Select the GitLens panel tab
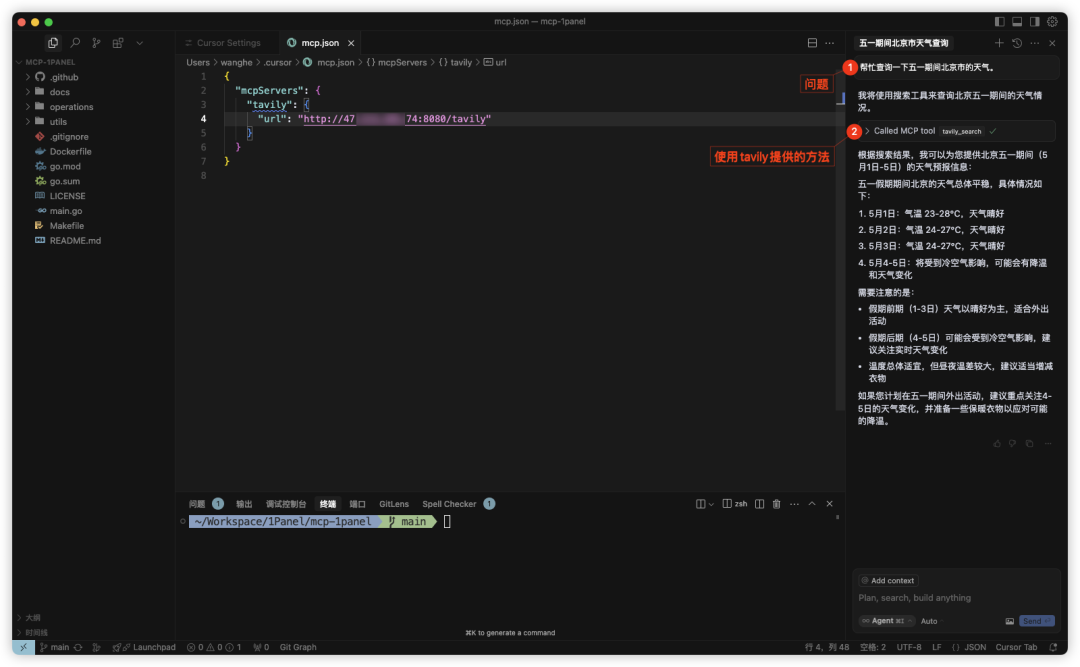This screenshot has height=667, width=1080. (393, 504)
